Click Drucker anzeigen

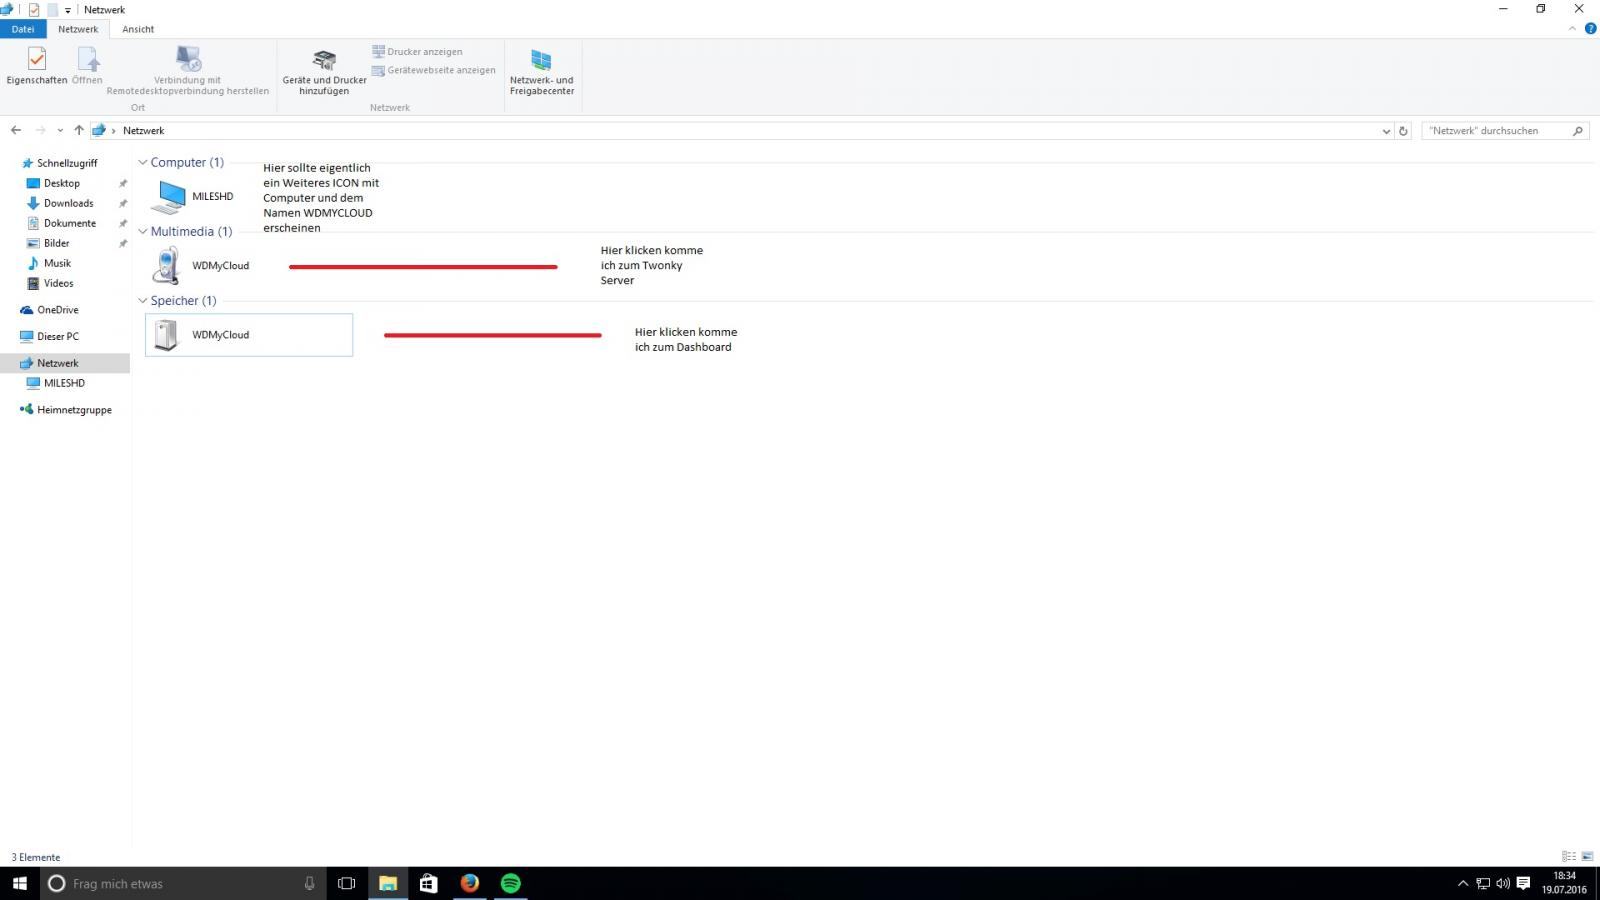click(417, 52)
